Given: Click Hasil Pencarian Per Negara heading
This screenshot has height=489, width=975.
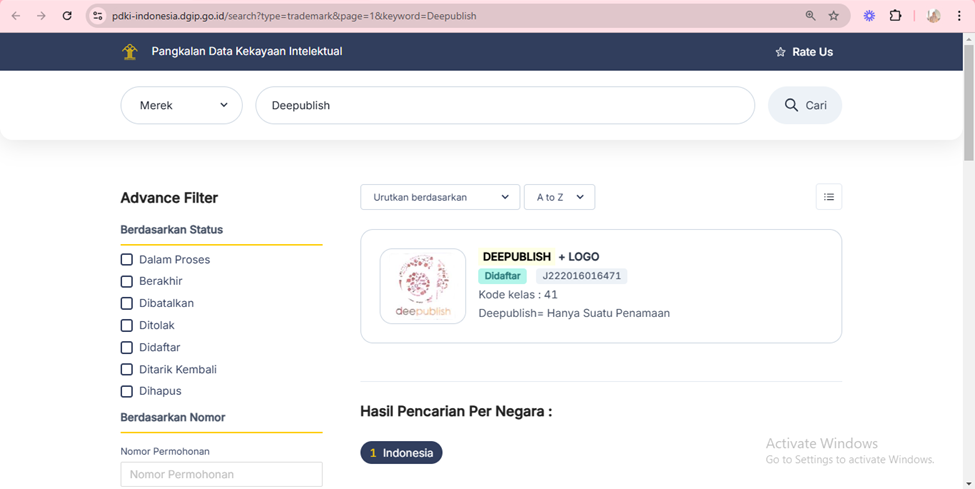Looking at the screenshot, I should 456,411.
